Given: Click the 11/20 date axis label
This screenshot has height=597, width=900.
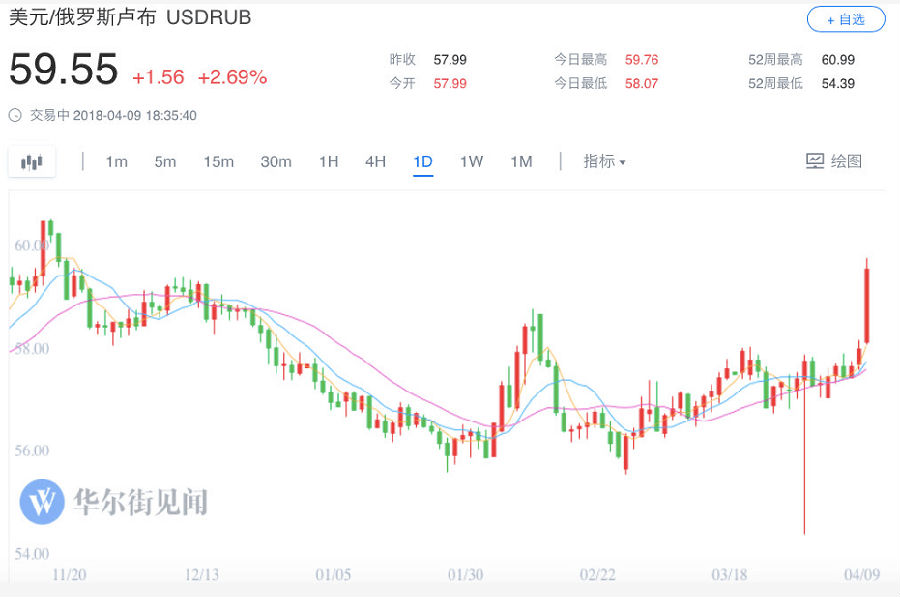Looking at the screenshot, I should (x=69, y=575).
